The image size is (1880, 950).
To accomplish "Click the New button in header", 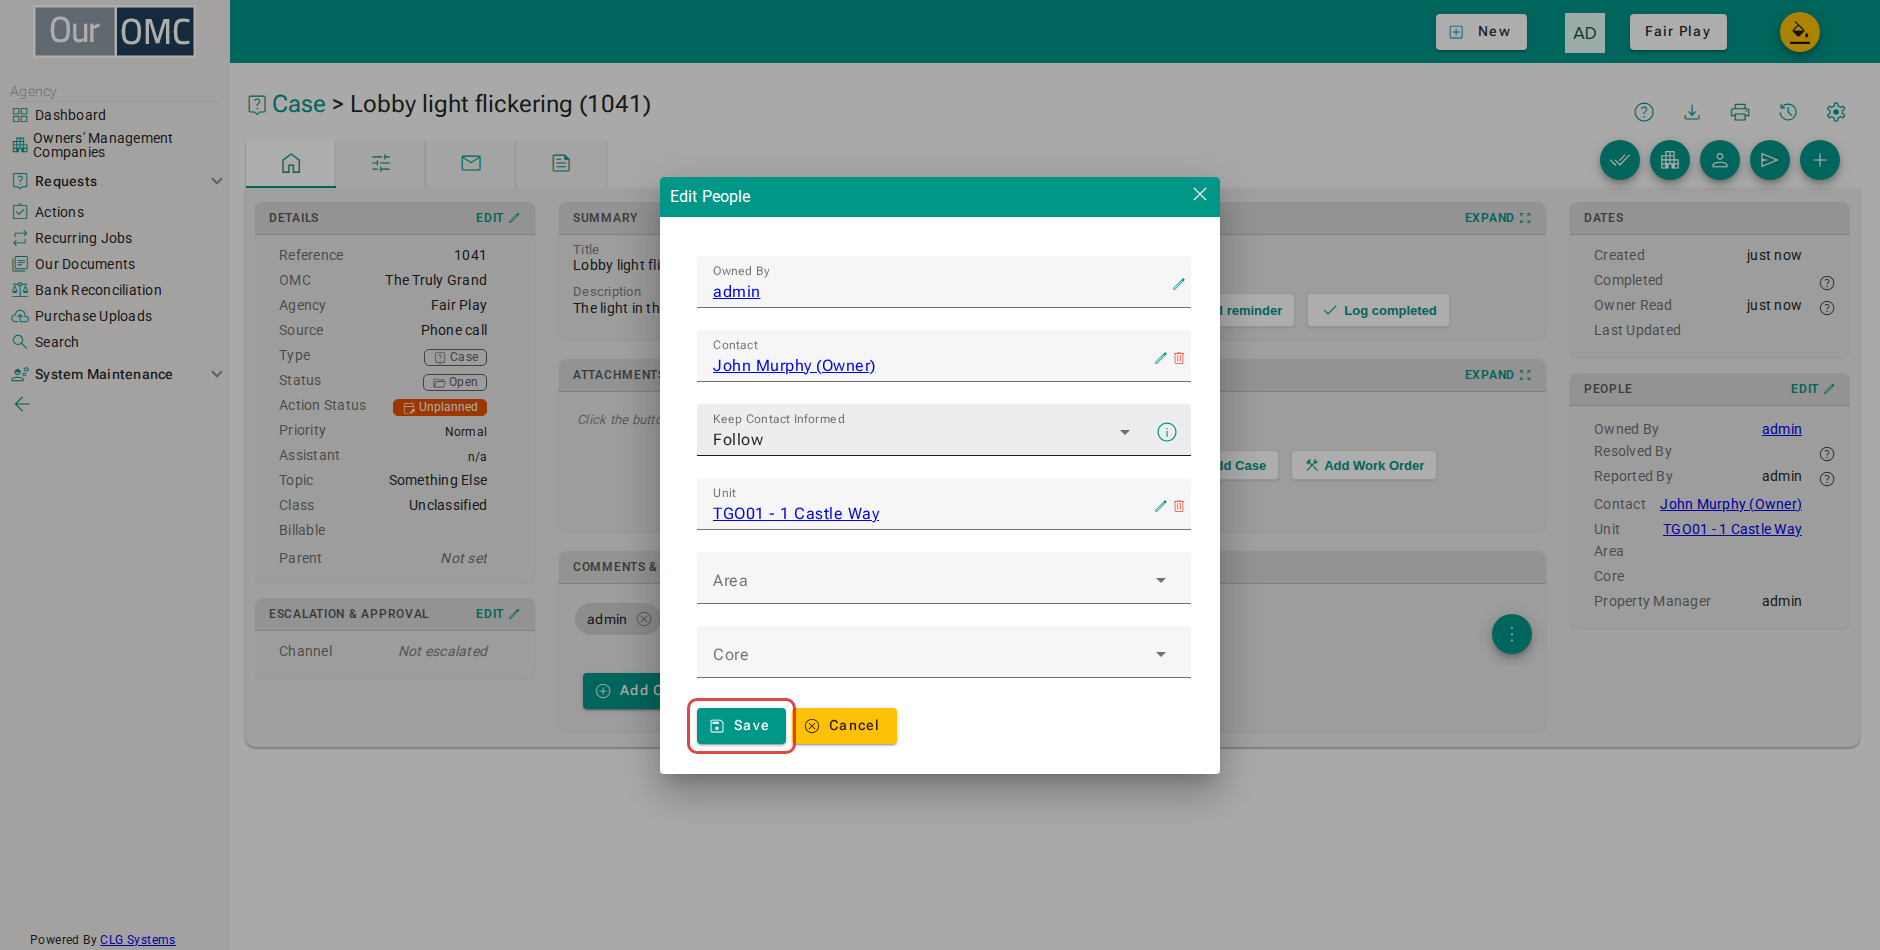I will click(1481, 32).
